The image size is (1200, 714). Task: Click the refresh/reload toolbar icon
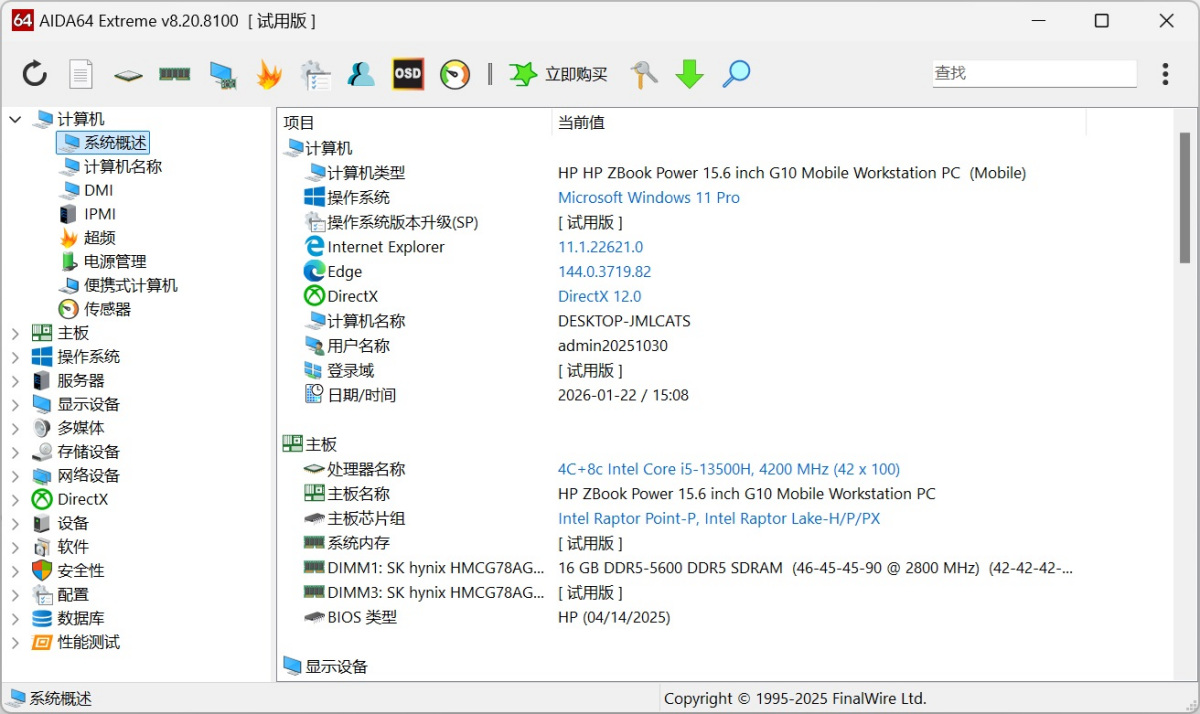click(33, 73)
